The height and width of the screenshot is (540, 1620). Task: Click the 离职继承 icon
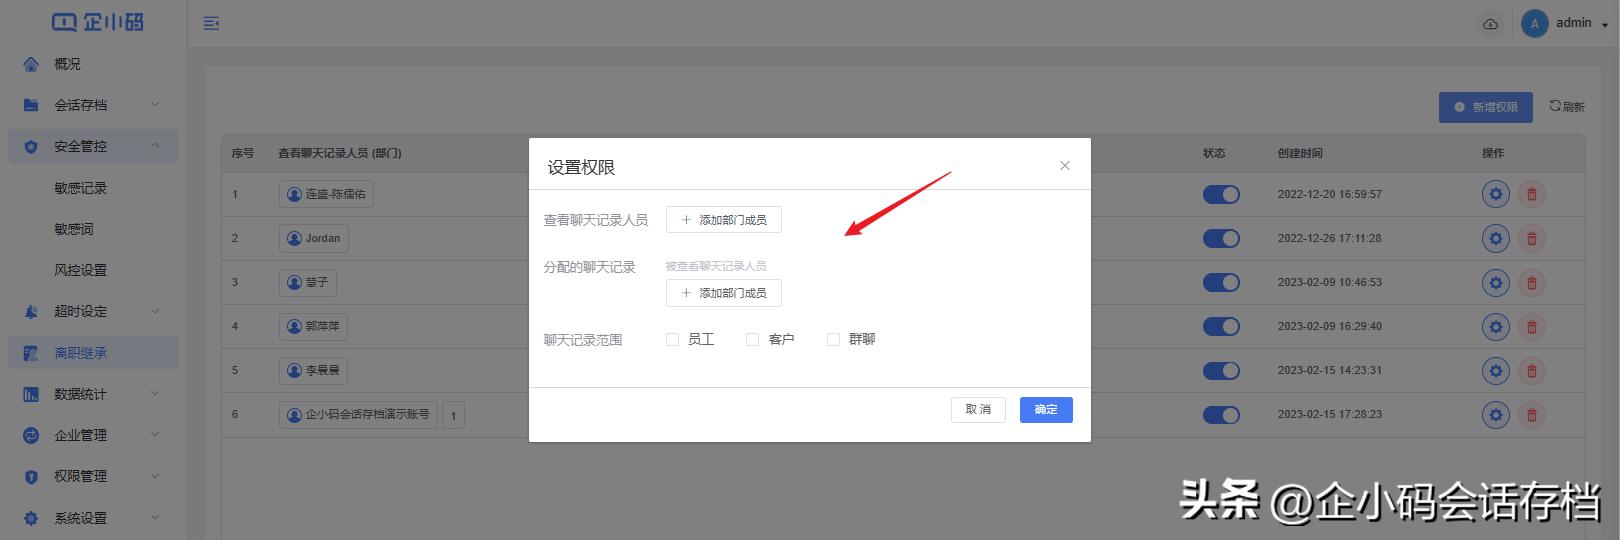tap(31, 353)
